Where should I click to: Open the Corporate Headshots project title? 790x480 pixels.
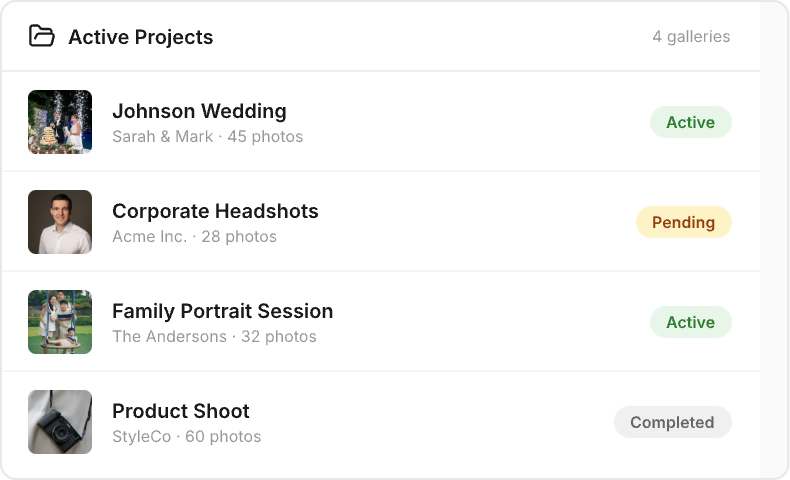click(215, 211)
